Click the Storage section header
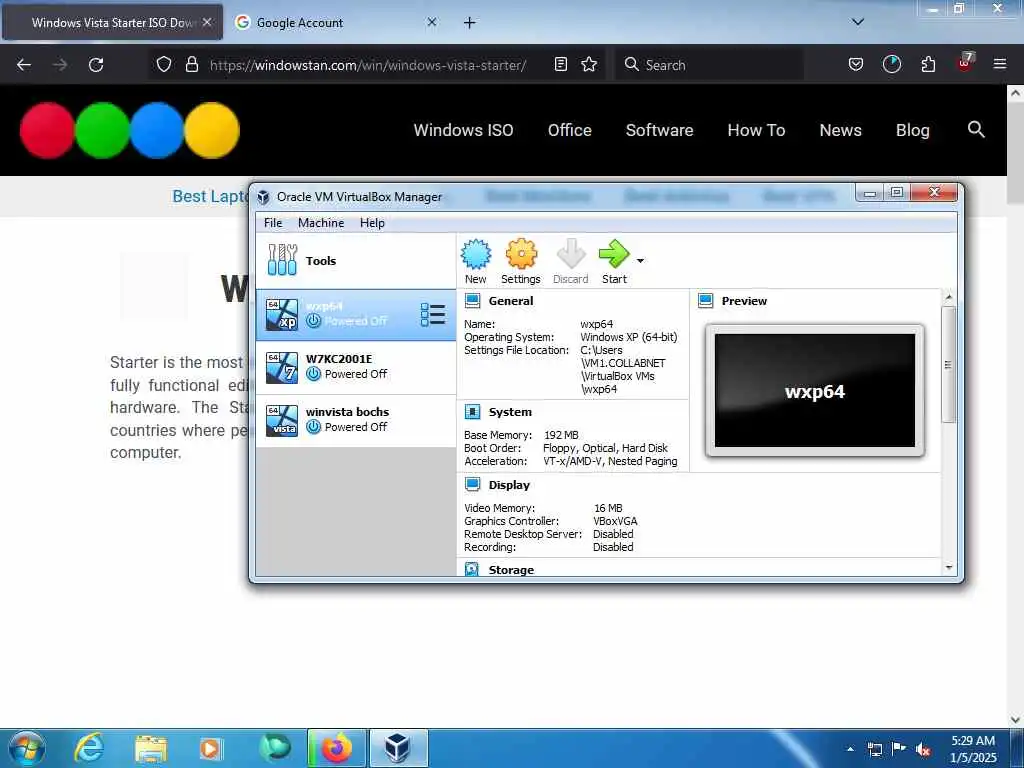Screen dimensions: 1024x768 (x=511, y=569)
